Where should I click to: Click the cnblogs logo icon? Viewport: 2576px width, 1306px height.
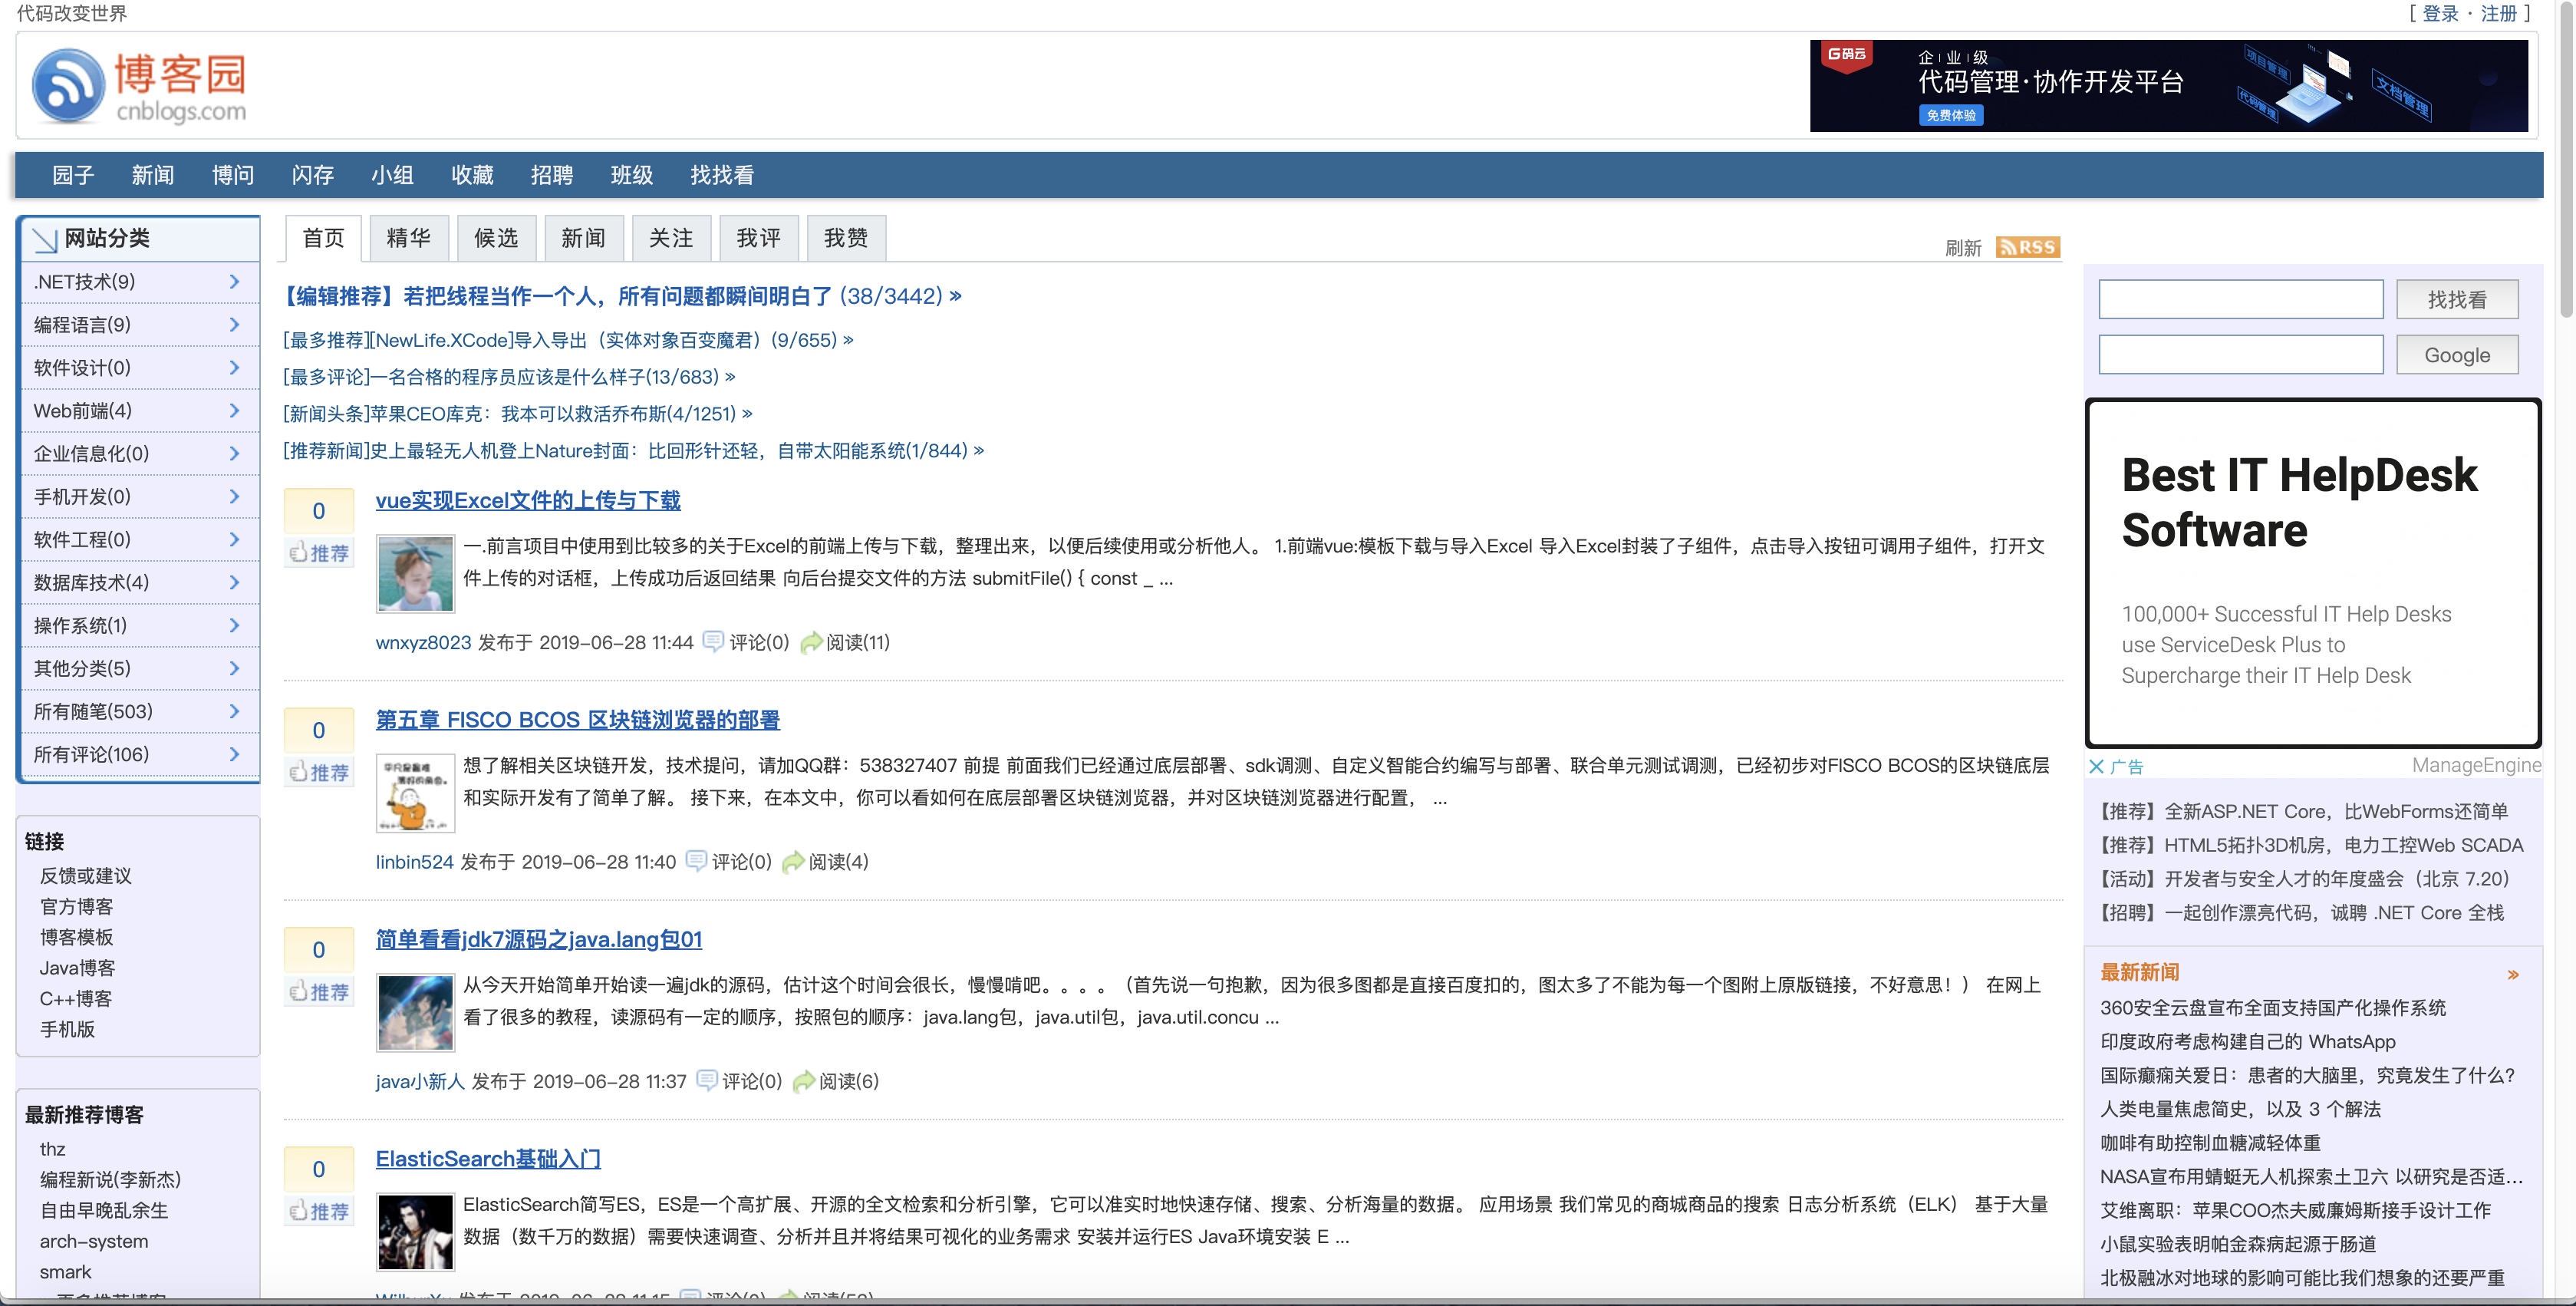point(68,87)
